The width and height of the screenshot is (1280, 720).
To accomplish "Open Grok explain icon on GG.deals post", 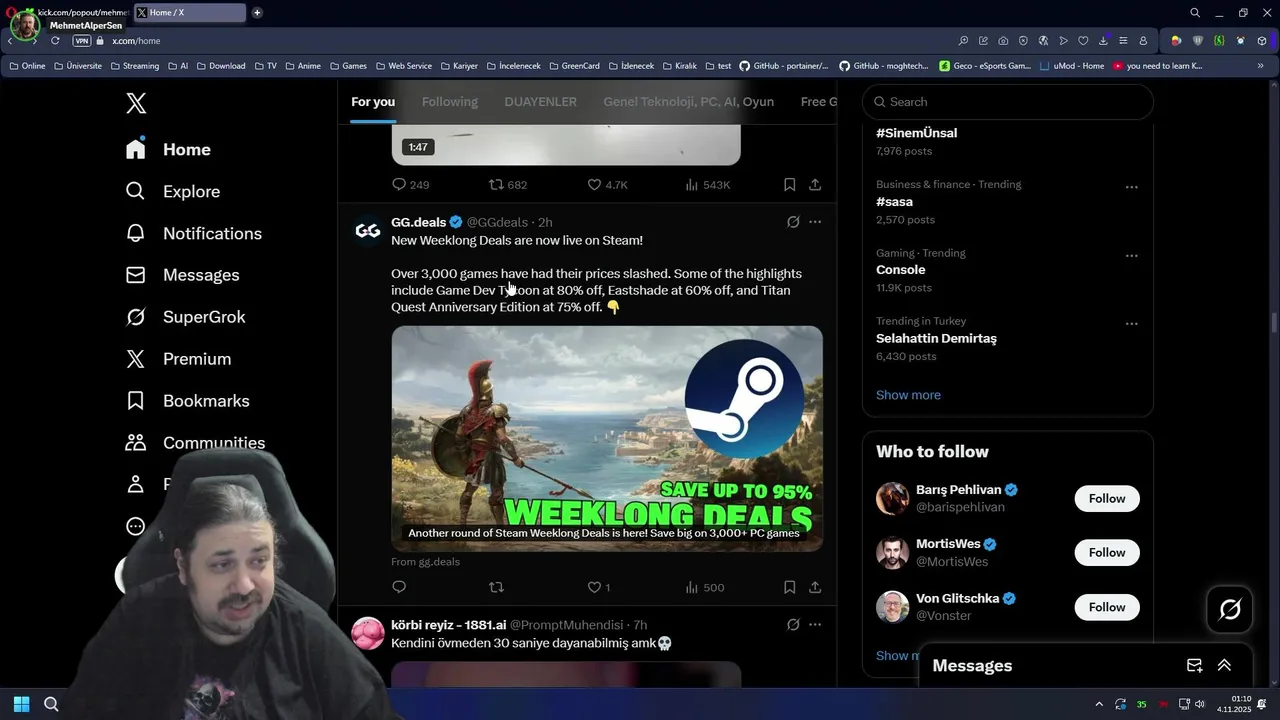I will point(793,222).
